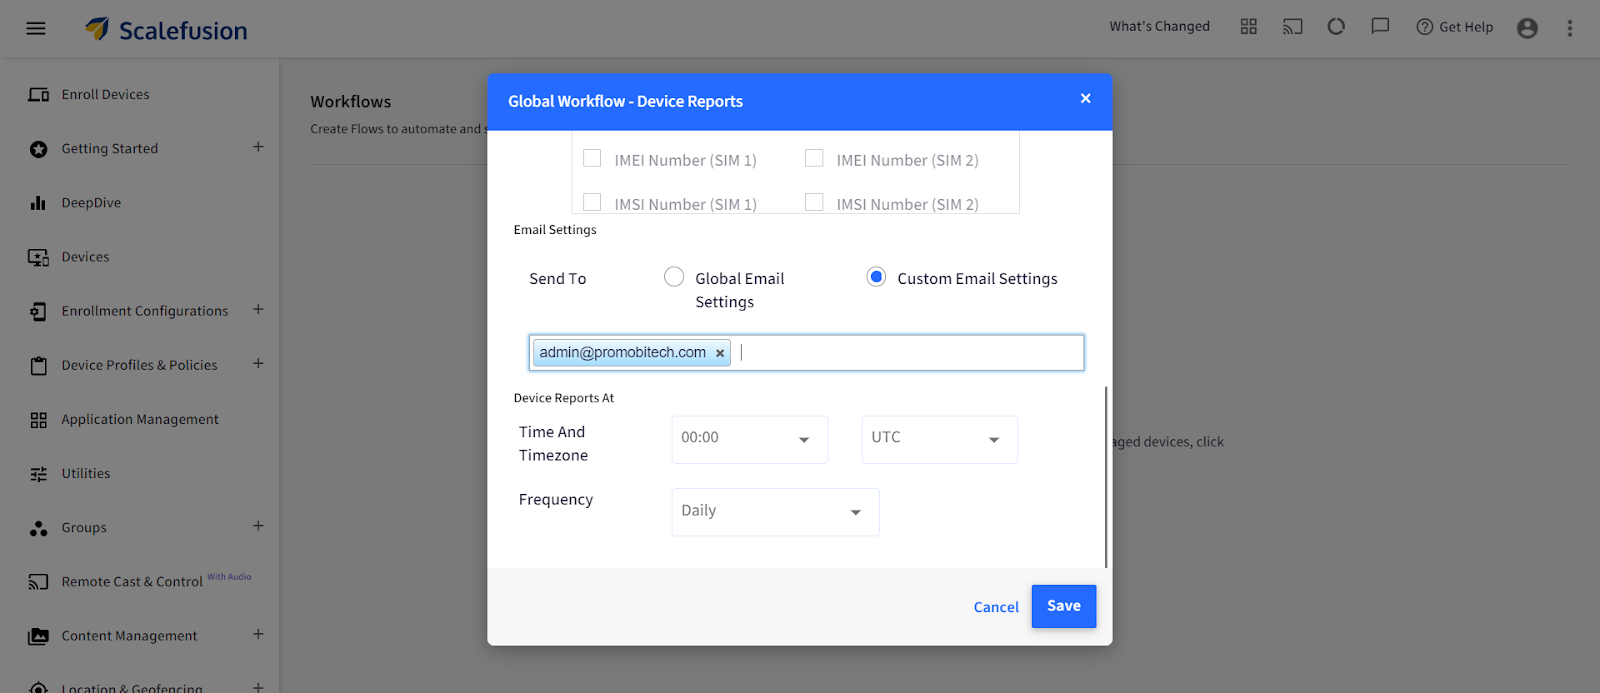Screen dimensions: 1600x693
Task: Click the DeepDive bar chart icon
Action: [39, 203]
